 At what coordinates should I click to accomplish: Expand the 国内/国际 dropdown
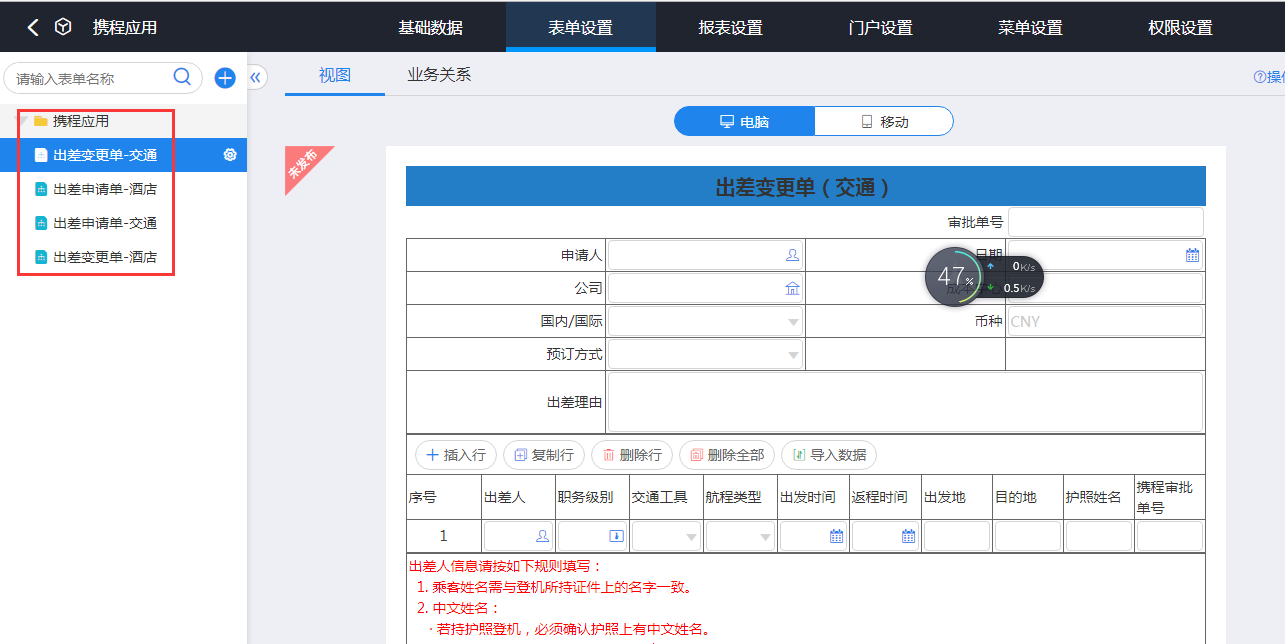[x=793, y=322]
